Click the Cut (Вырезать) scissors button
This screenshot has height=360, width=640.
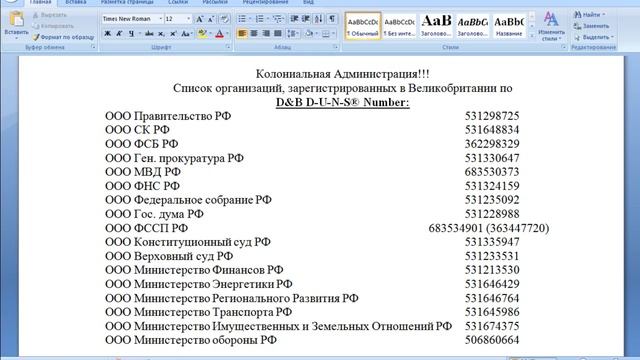pos(49,15)
